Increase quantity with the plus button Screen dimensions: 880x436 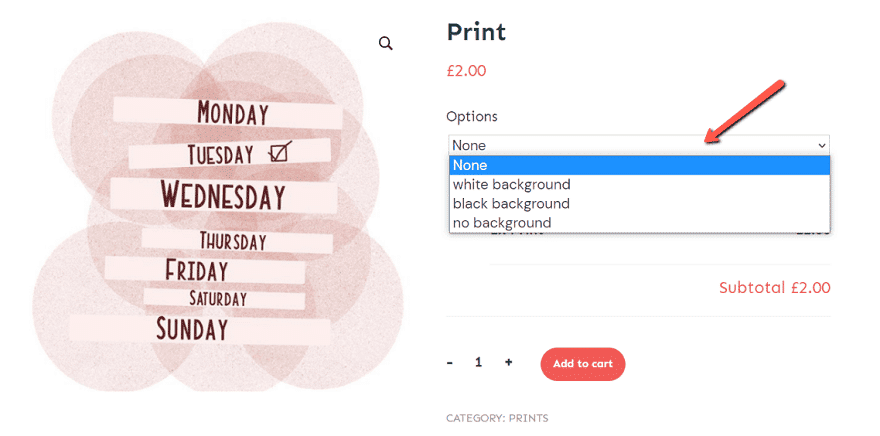pyautogui.click(x=508, y=363)
